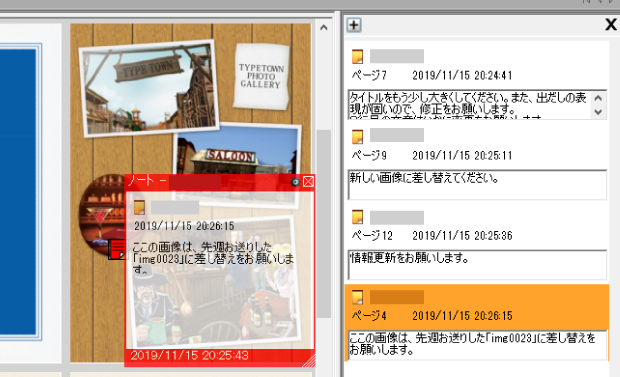This screenshot has width=620, height=377.
Task: Select the note icon for page 7
Action: pyautogui.click(x=357, y=57)
